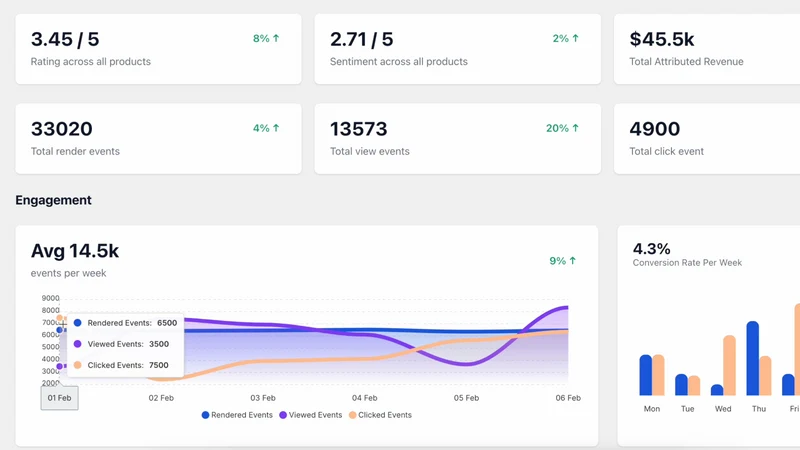Image resolution: width=800 pixels, height=450 pixels.
Task: Toggle Clicked Events legend entry
Action: (380, 415)
